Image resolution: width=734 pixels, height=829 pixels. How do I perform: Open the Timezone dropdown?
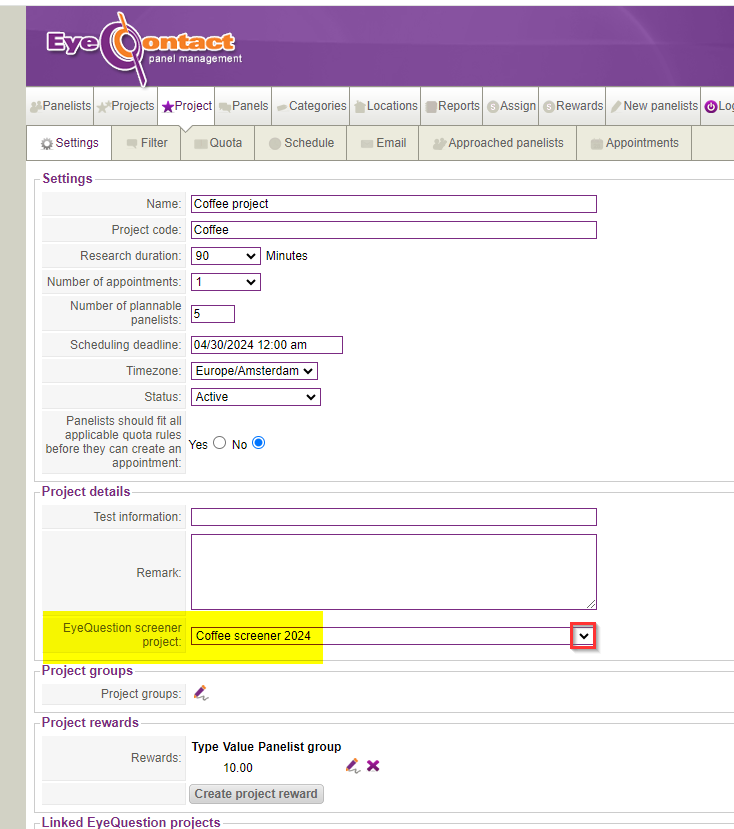tap(254, 371)
